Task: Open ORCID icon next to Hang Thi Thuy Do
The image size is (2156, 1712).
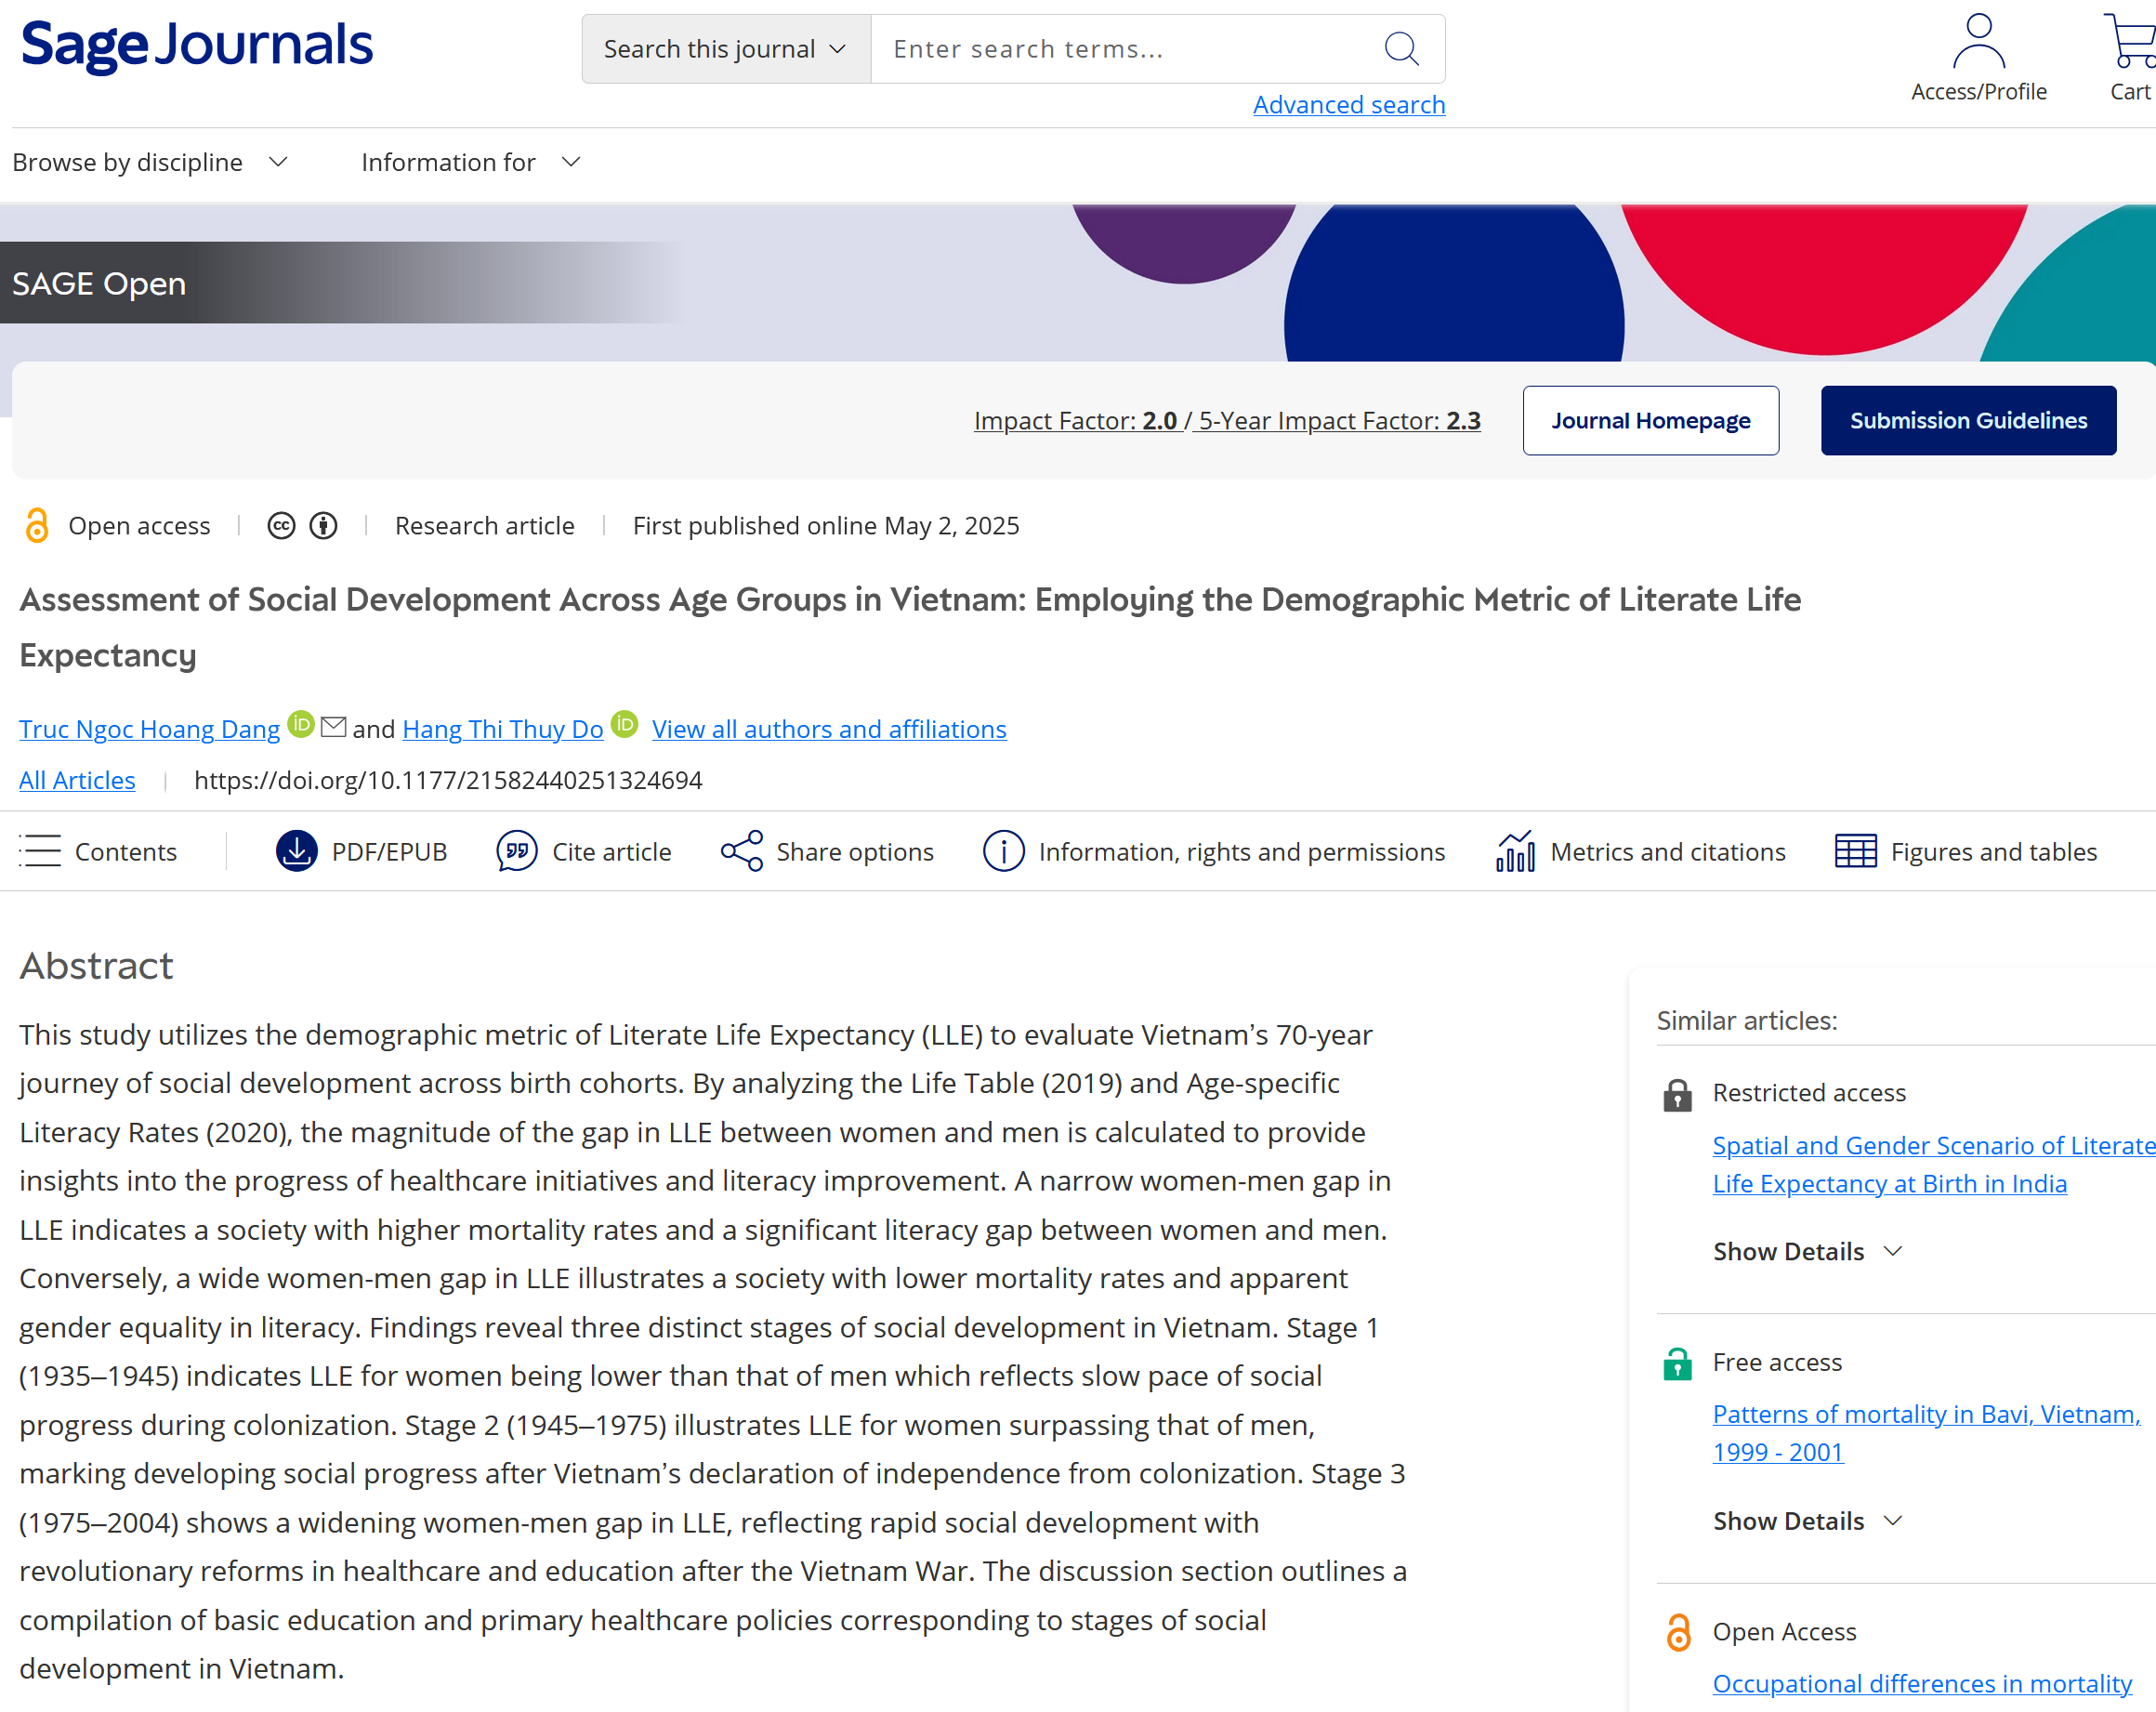Action: pyautogui.click(x=624, y=724)
